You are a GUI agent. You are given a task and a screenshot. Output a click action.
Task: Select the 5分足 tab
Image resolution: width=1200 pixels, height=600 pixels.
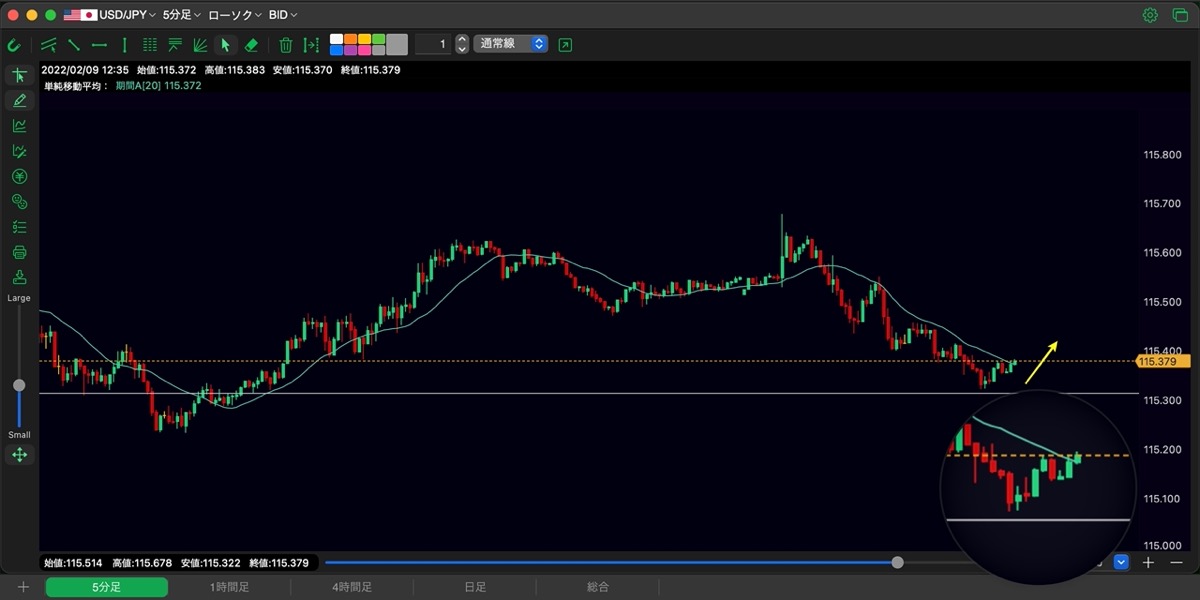pyautogui.click(x=106, y=588)
